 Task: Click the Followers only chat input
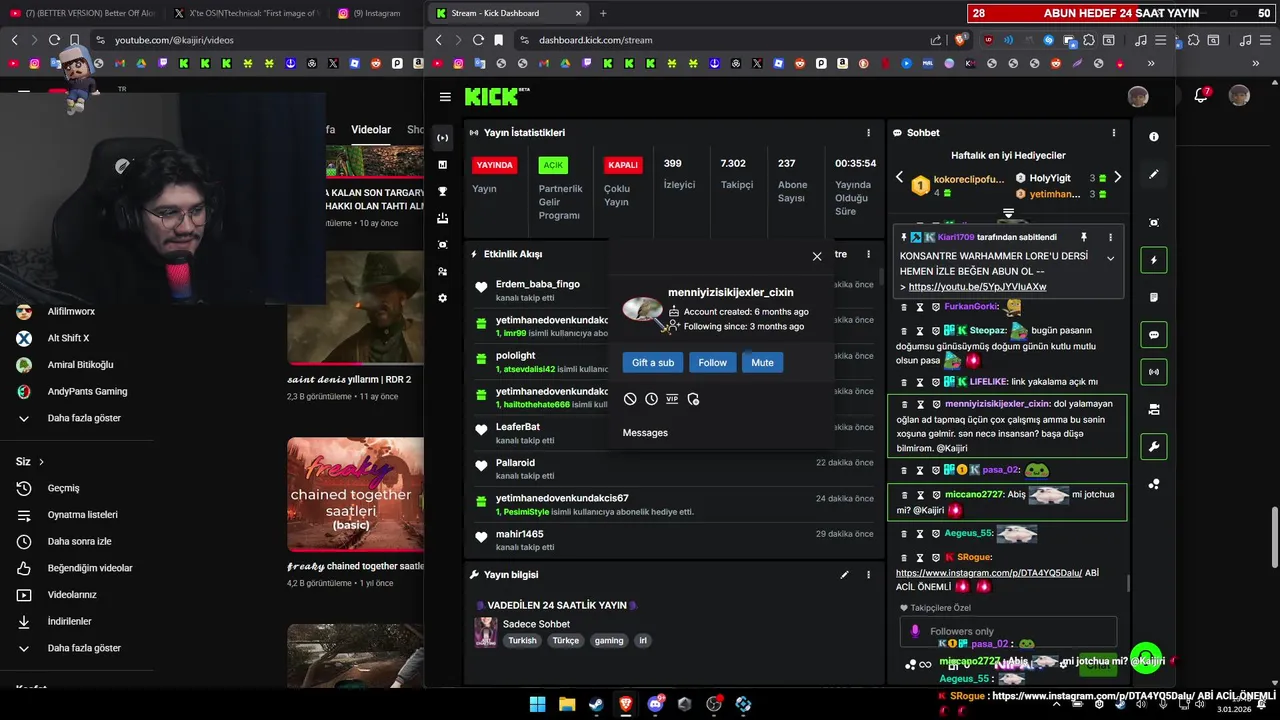(x=1008, y=631)
